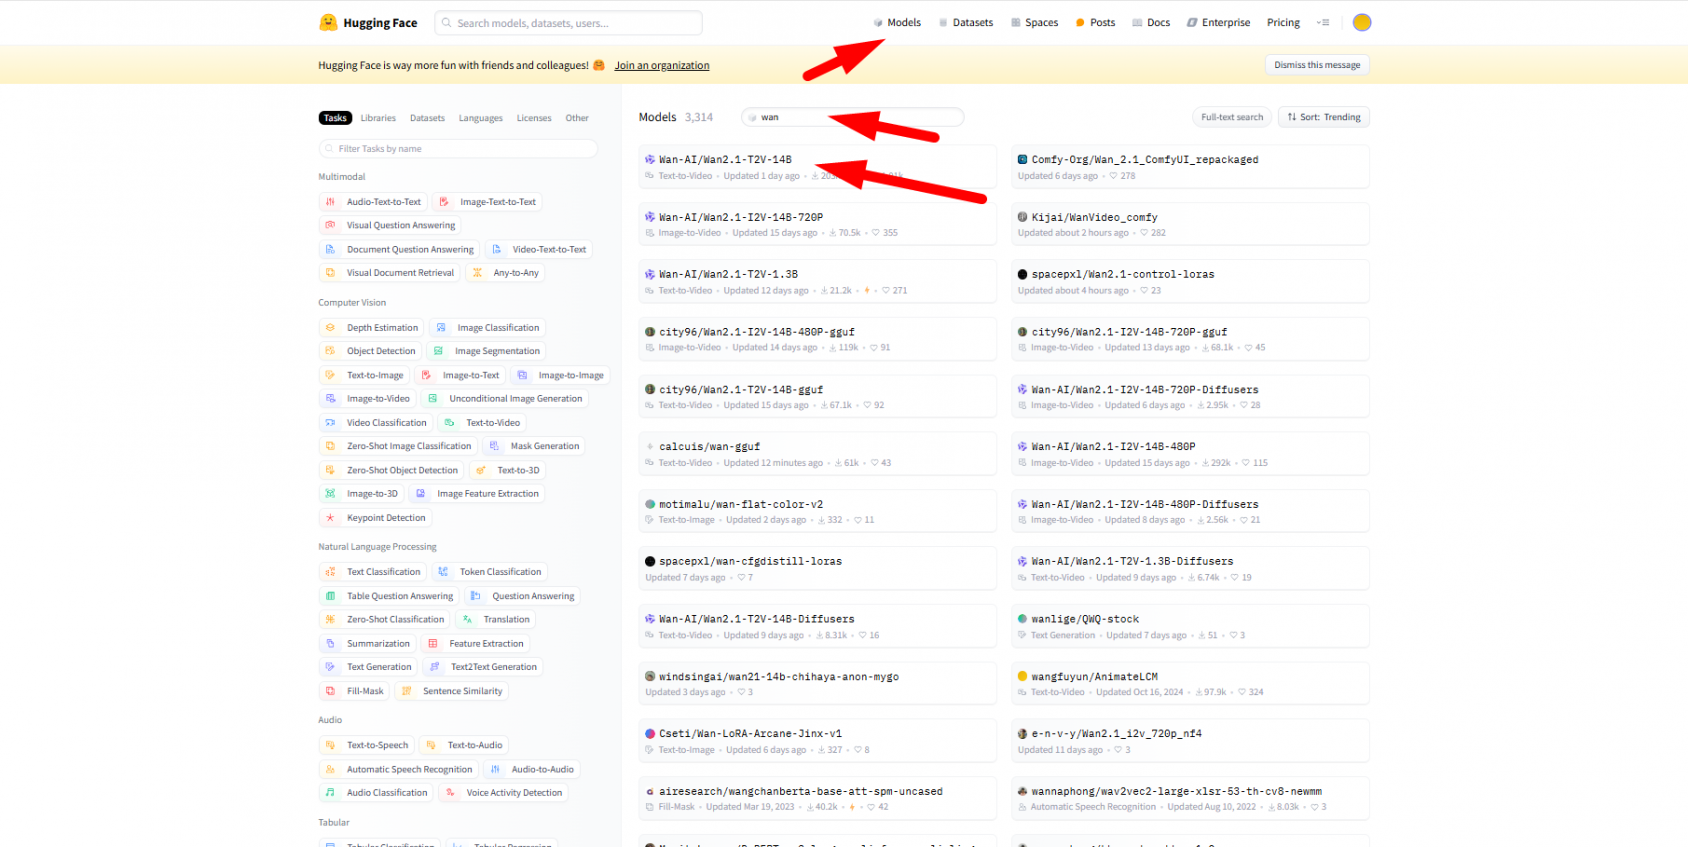Open Wan-AI/Wan2.1-T2V-1.3B model
1688x847 pixels.
pyautogui.click(x=818, y=281)
